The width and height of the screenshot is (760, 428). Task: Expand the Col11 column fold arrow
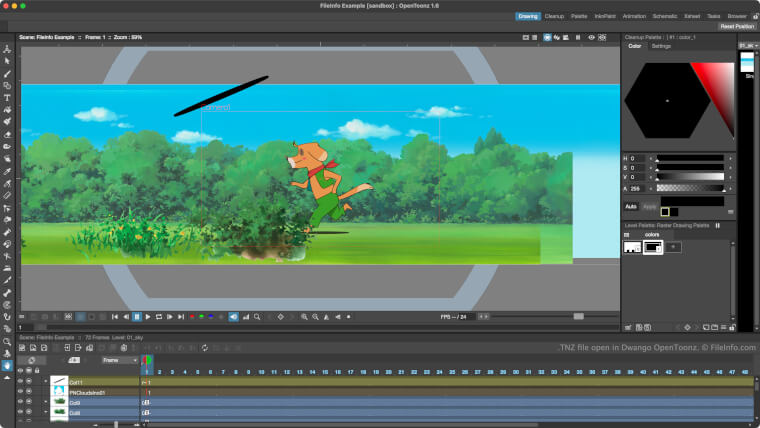(x=45, y=381)
